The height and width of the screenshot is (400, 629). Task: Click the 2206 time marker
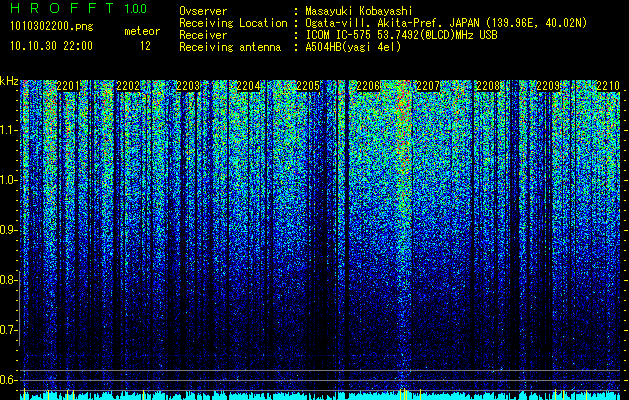368,86
